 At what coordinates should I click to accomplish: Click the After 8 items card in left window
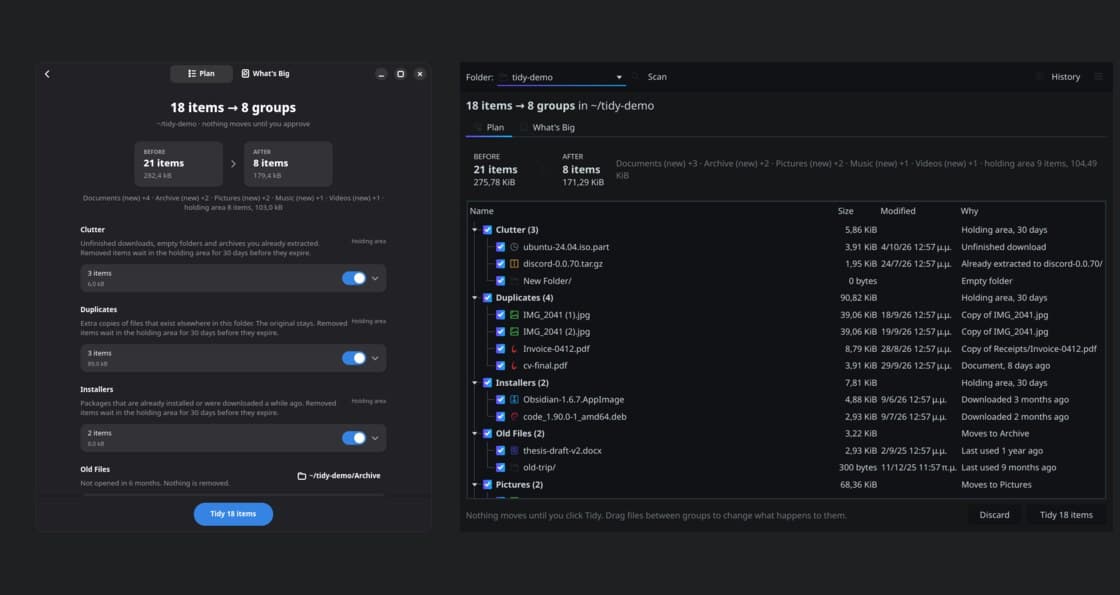(x=288, y=164)
